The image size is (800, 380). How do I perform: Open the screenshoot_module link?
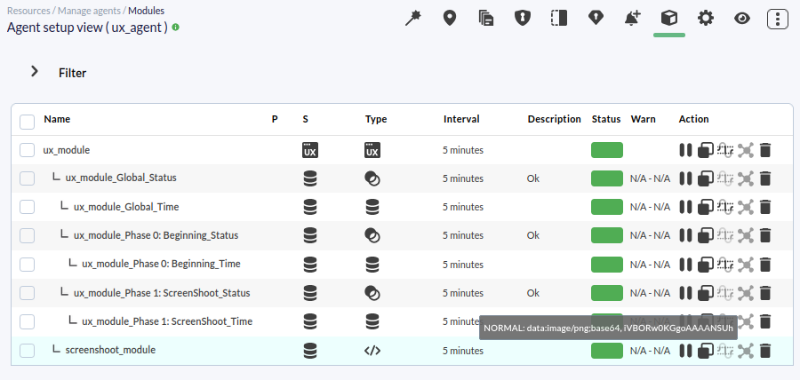[111, 350]
